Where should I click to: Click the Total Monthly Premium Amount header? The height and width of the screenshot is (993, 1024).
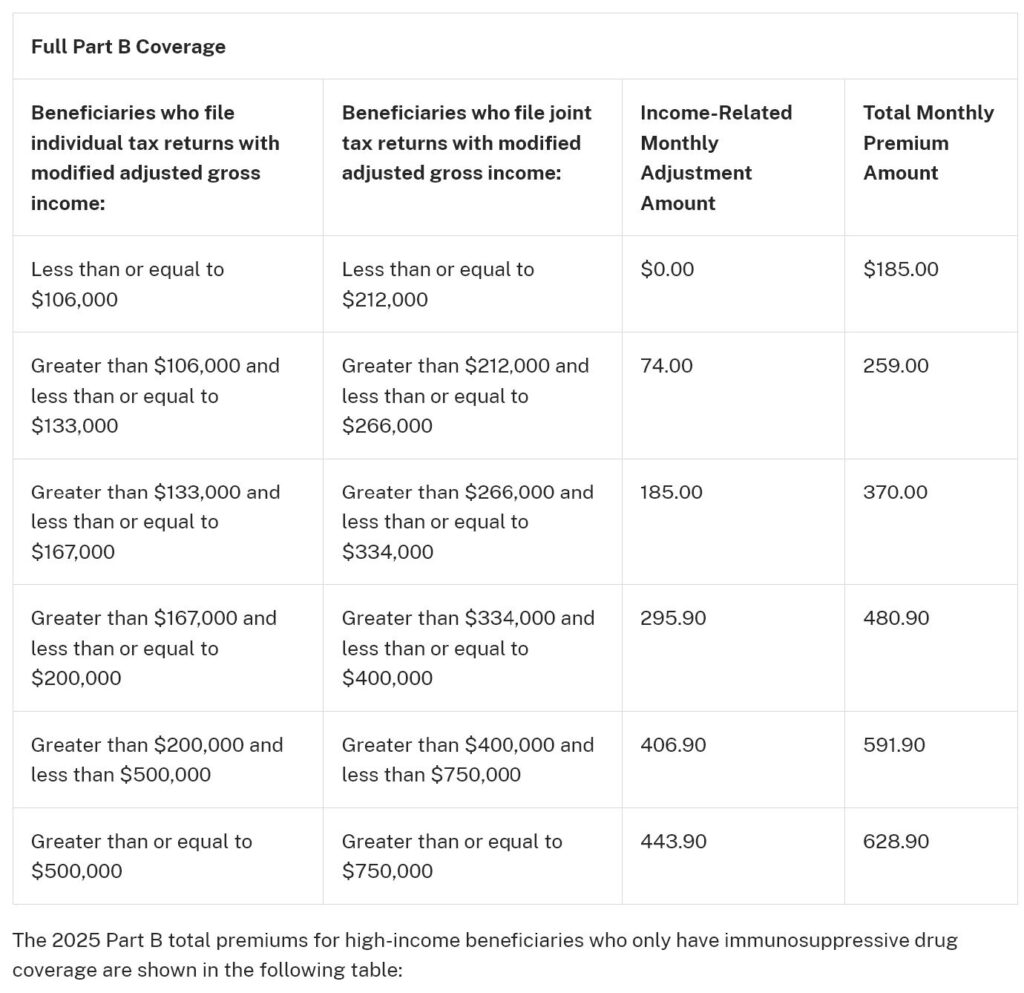[928, 142]
